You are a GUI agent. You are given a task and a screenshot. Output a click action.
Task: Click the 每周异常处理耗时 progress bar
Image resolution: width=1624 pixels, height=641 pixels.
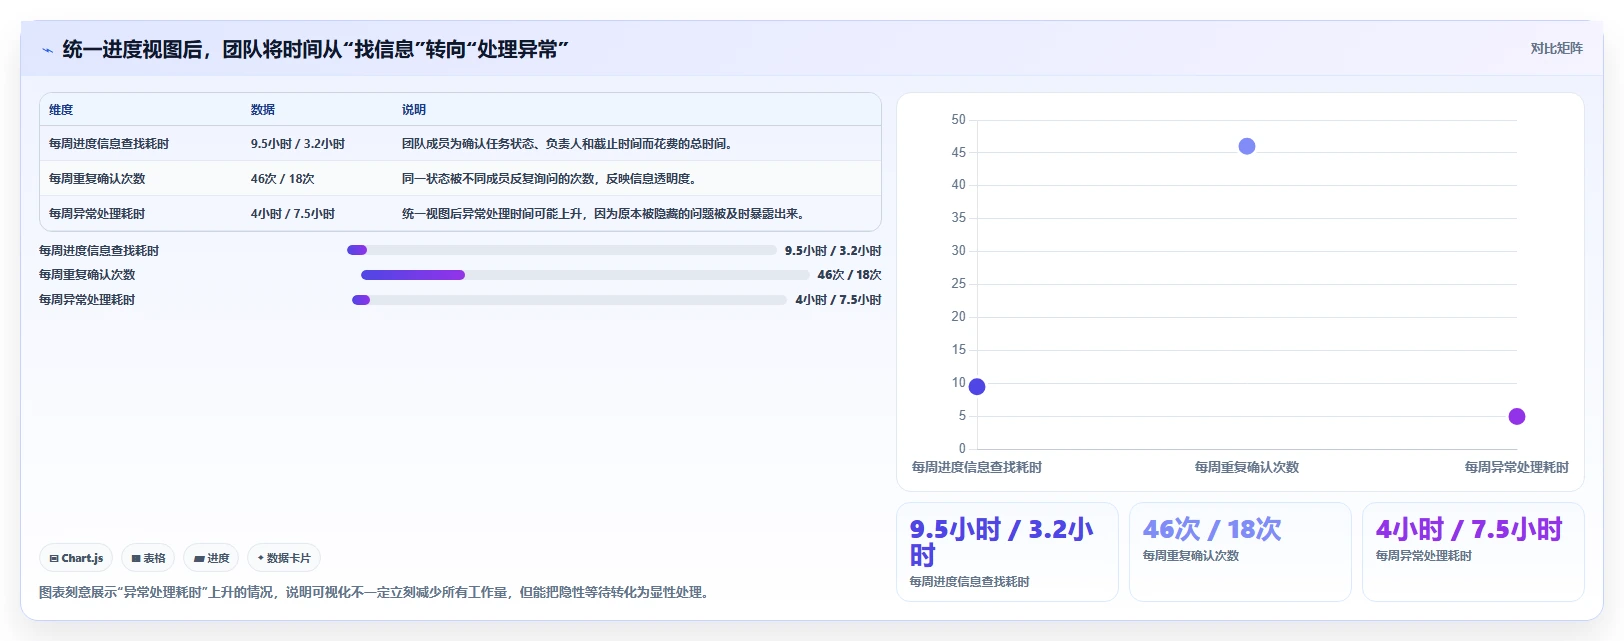pos(569,300)
